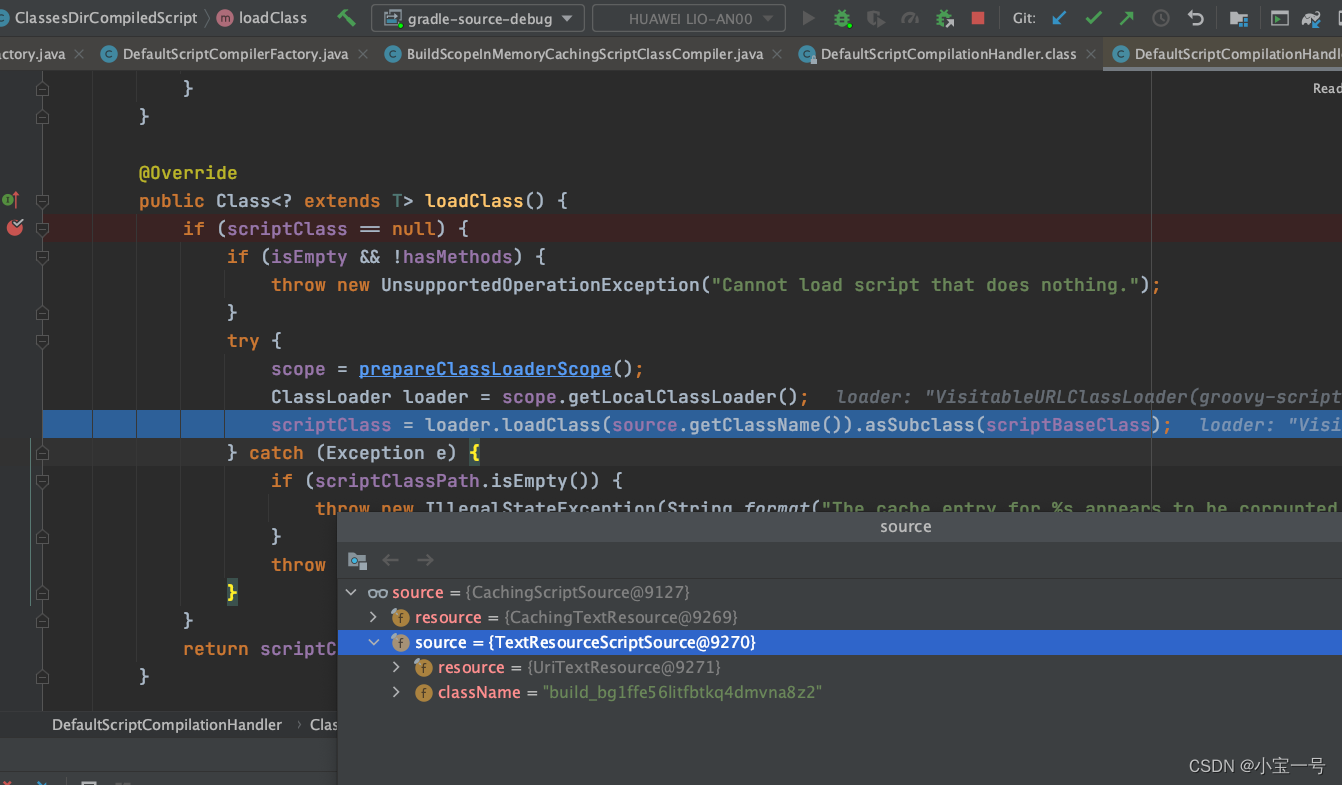Click the override gutter icon beside loadClass()
The width and height of the screenshot is (1342, 785).
tap(11, 200)
